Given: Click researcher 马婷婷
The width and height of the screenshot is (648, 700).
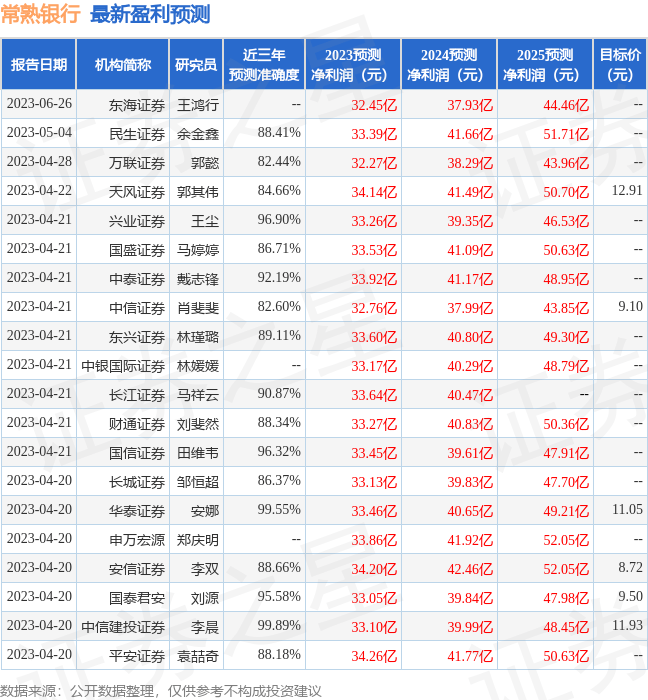Looking at the screenshot, I should pos(198,250).
